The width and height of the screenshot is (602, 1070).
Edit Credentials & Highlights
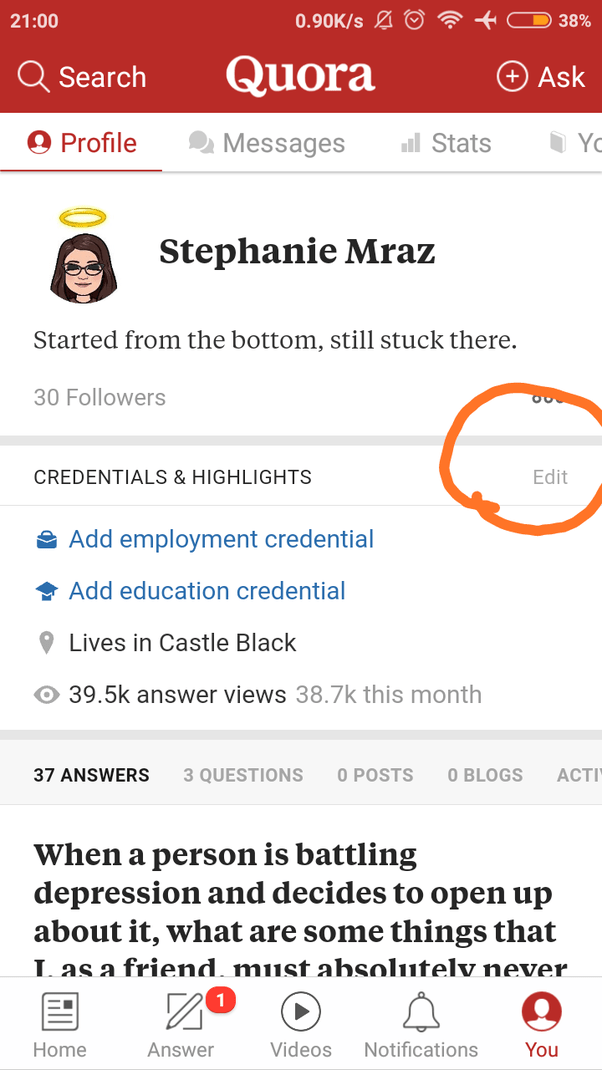click(x=550, y=477)
